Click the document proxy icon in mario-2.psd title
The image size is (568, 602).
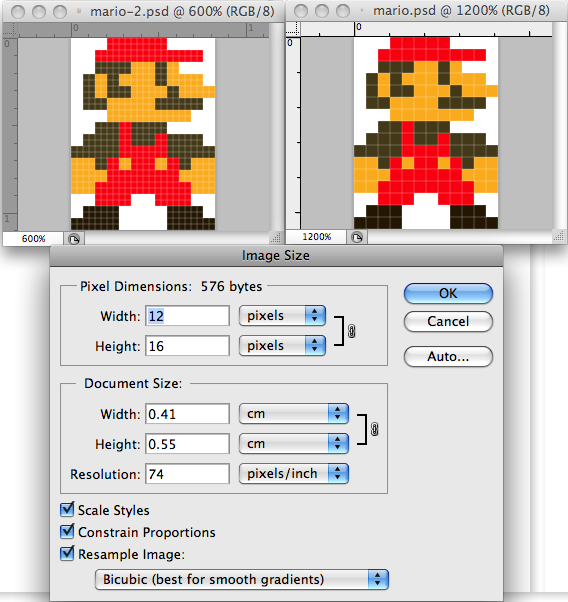pyautogui.click(x=79, y=12)
